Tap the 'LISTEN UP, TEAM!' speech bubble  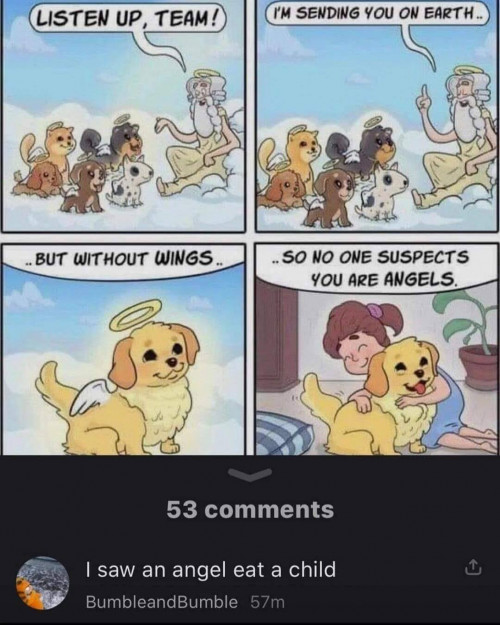(128, 20)
